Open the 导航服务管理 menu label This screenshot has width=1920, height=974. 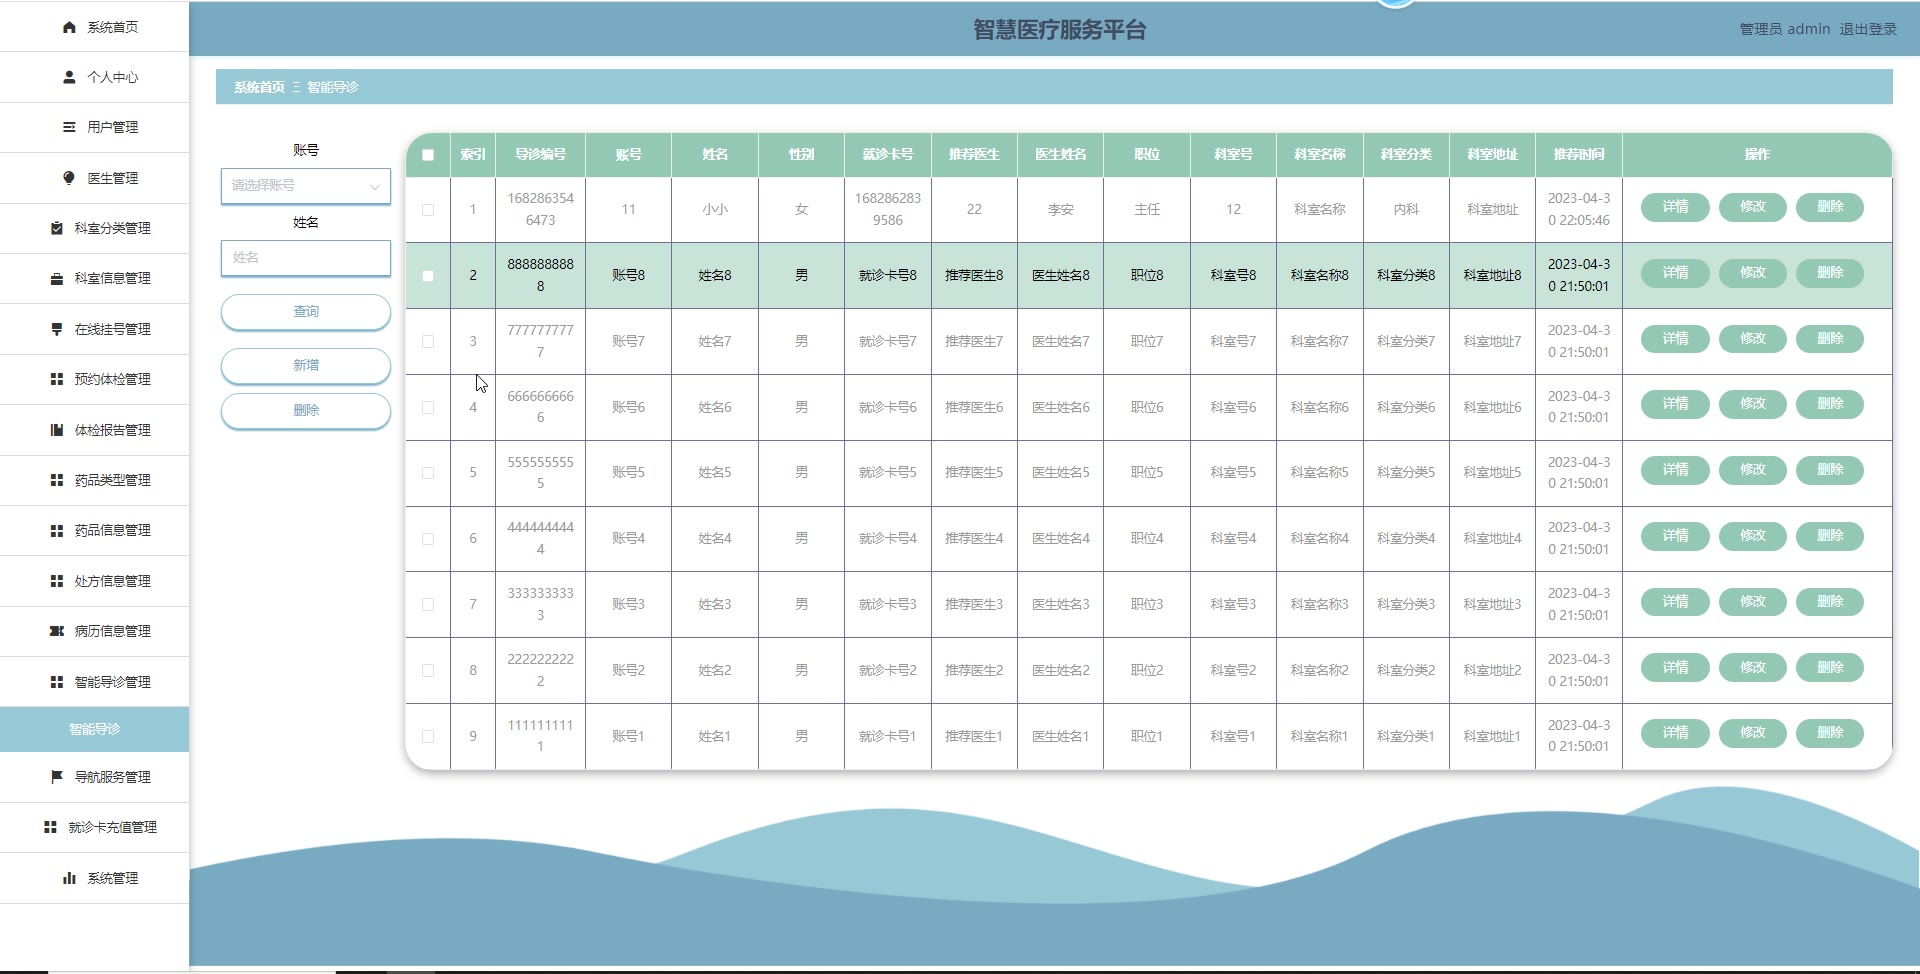(x=113, y=777)
